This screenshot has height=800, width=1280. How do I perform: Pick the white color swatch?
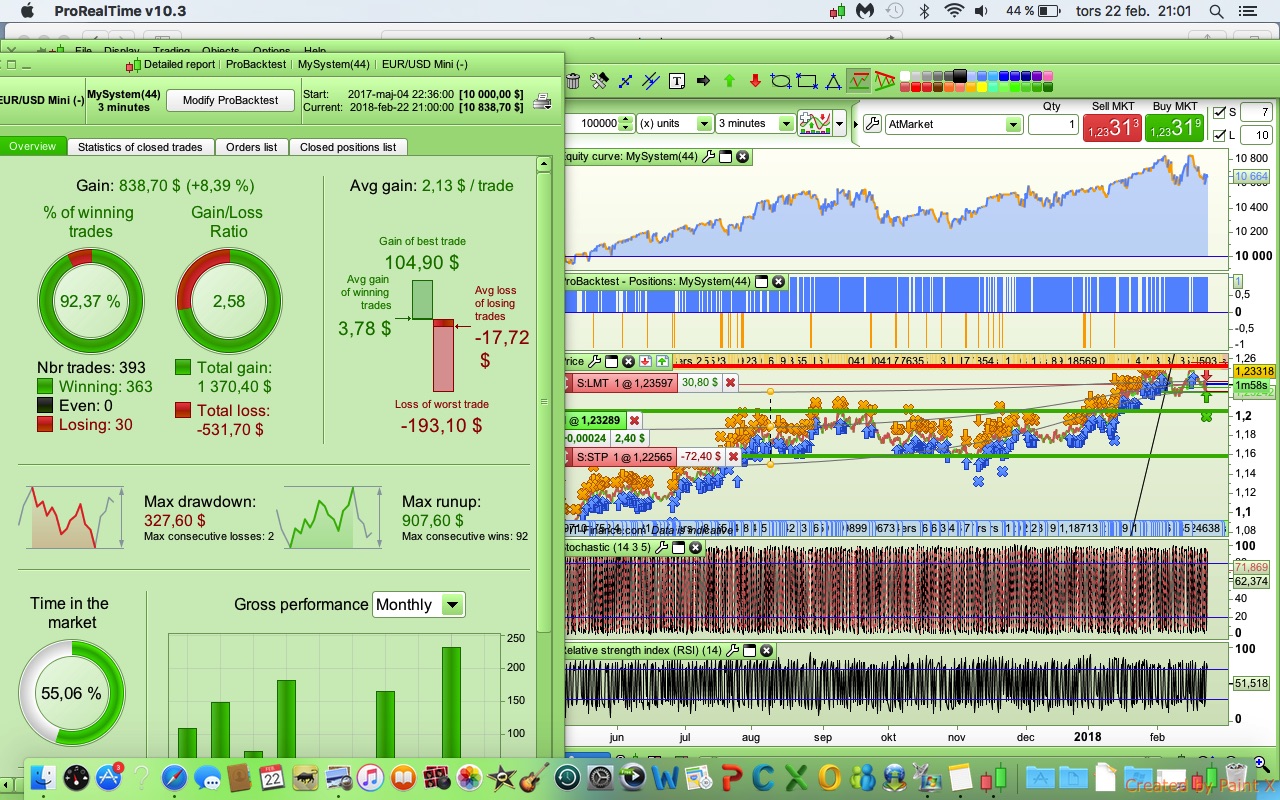coord(907,77)
